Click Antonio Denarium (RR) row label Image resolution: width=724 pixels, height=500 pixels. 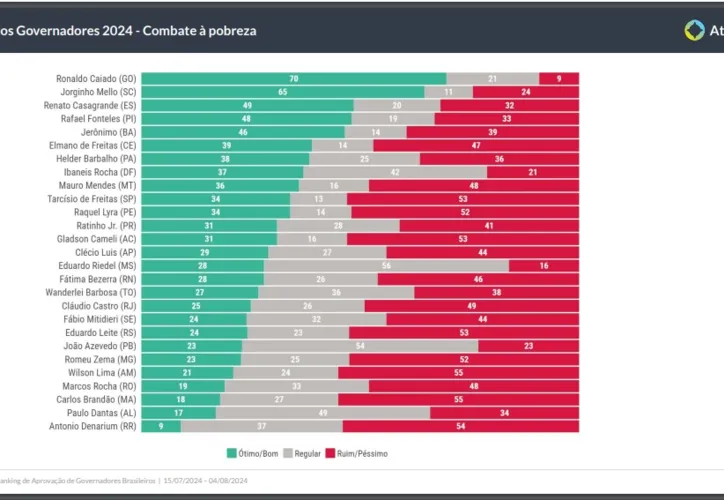92,426
